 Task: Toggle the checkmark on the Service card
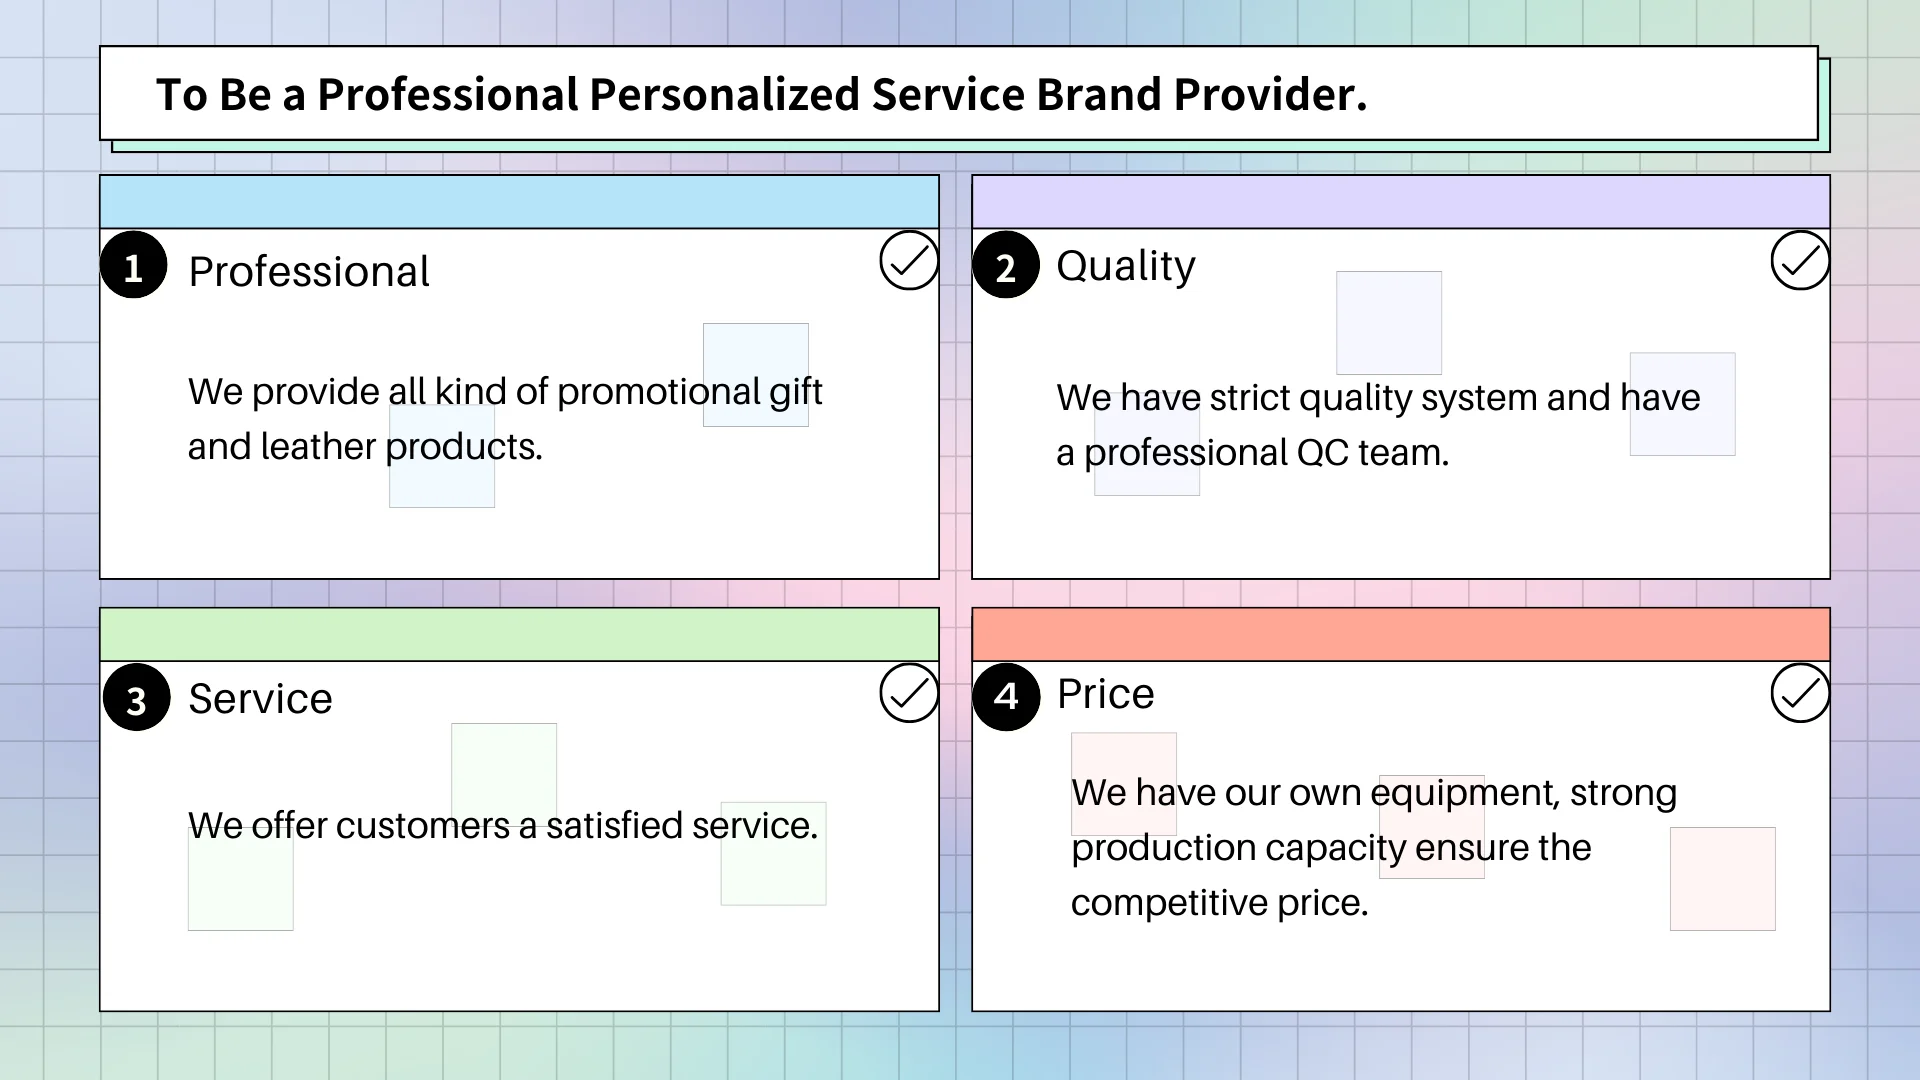(x=908, y=693)
